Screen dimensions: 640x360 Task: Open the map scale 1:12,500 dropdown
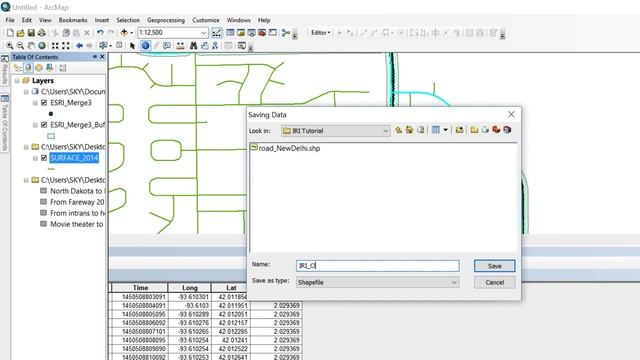204,33
